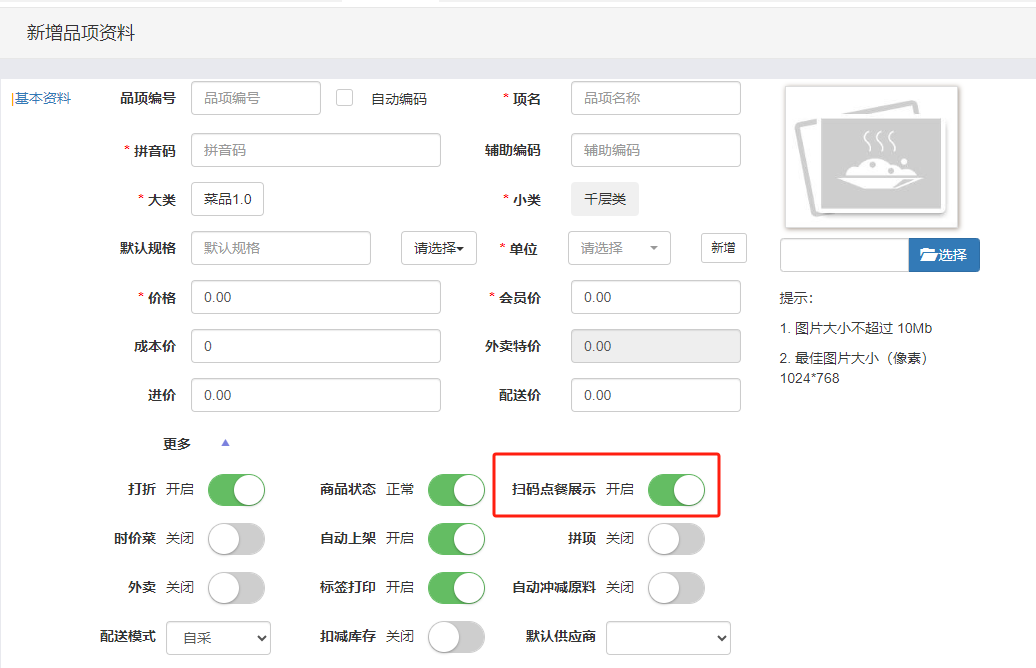Toggle the 商品状态 switch
The image size is (1036, 668).
[457, 490]
